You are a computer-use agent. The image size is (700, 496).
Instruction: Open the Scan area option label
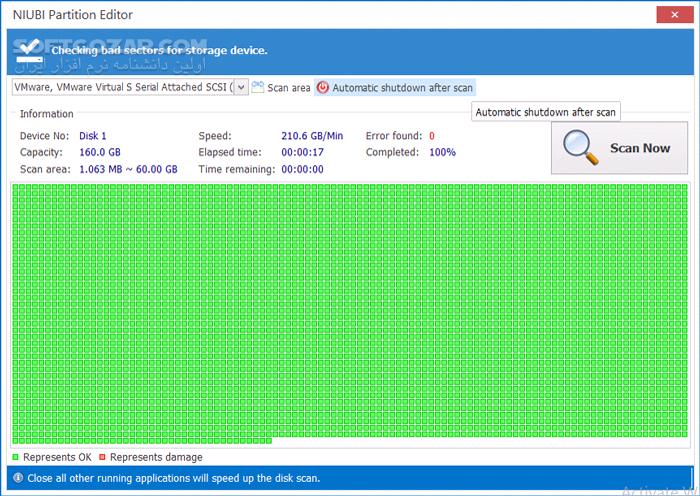click(x=288, y=88)
